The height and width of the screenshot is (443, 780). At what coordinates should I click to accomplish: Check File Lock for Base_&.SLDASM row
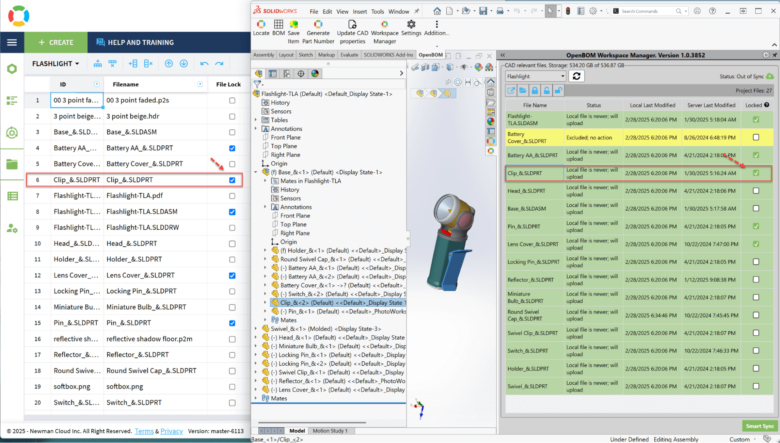[x=232, y=132]
